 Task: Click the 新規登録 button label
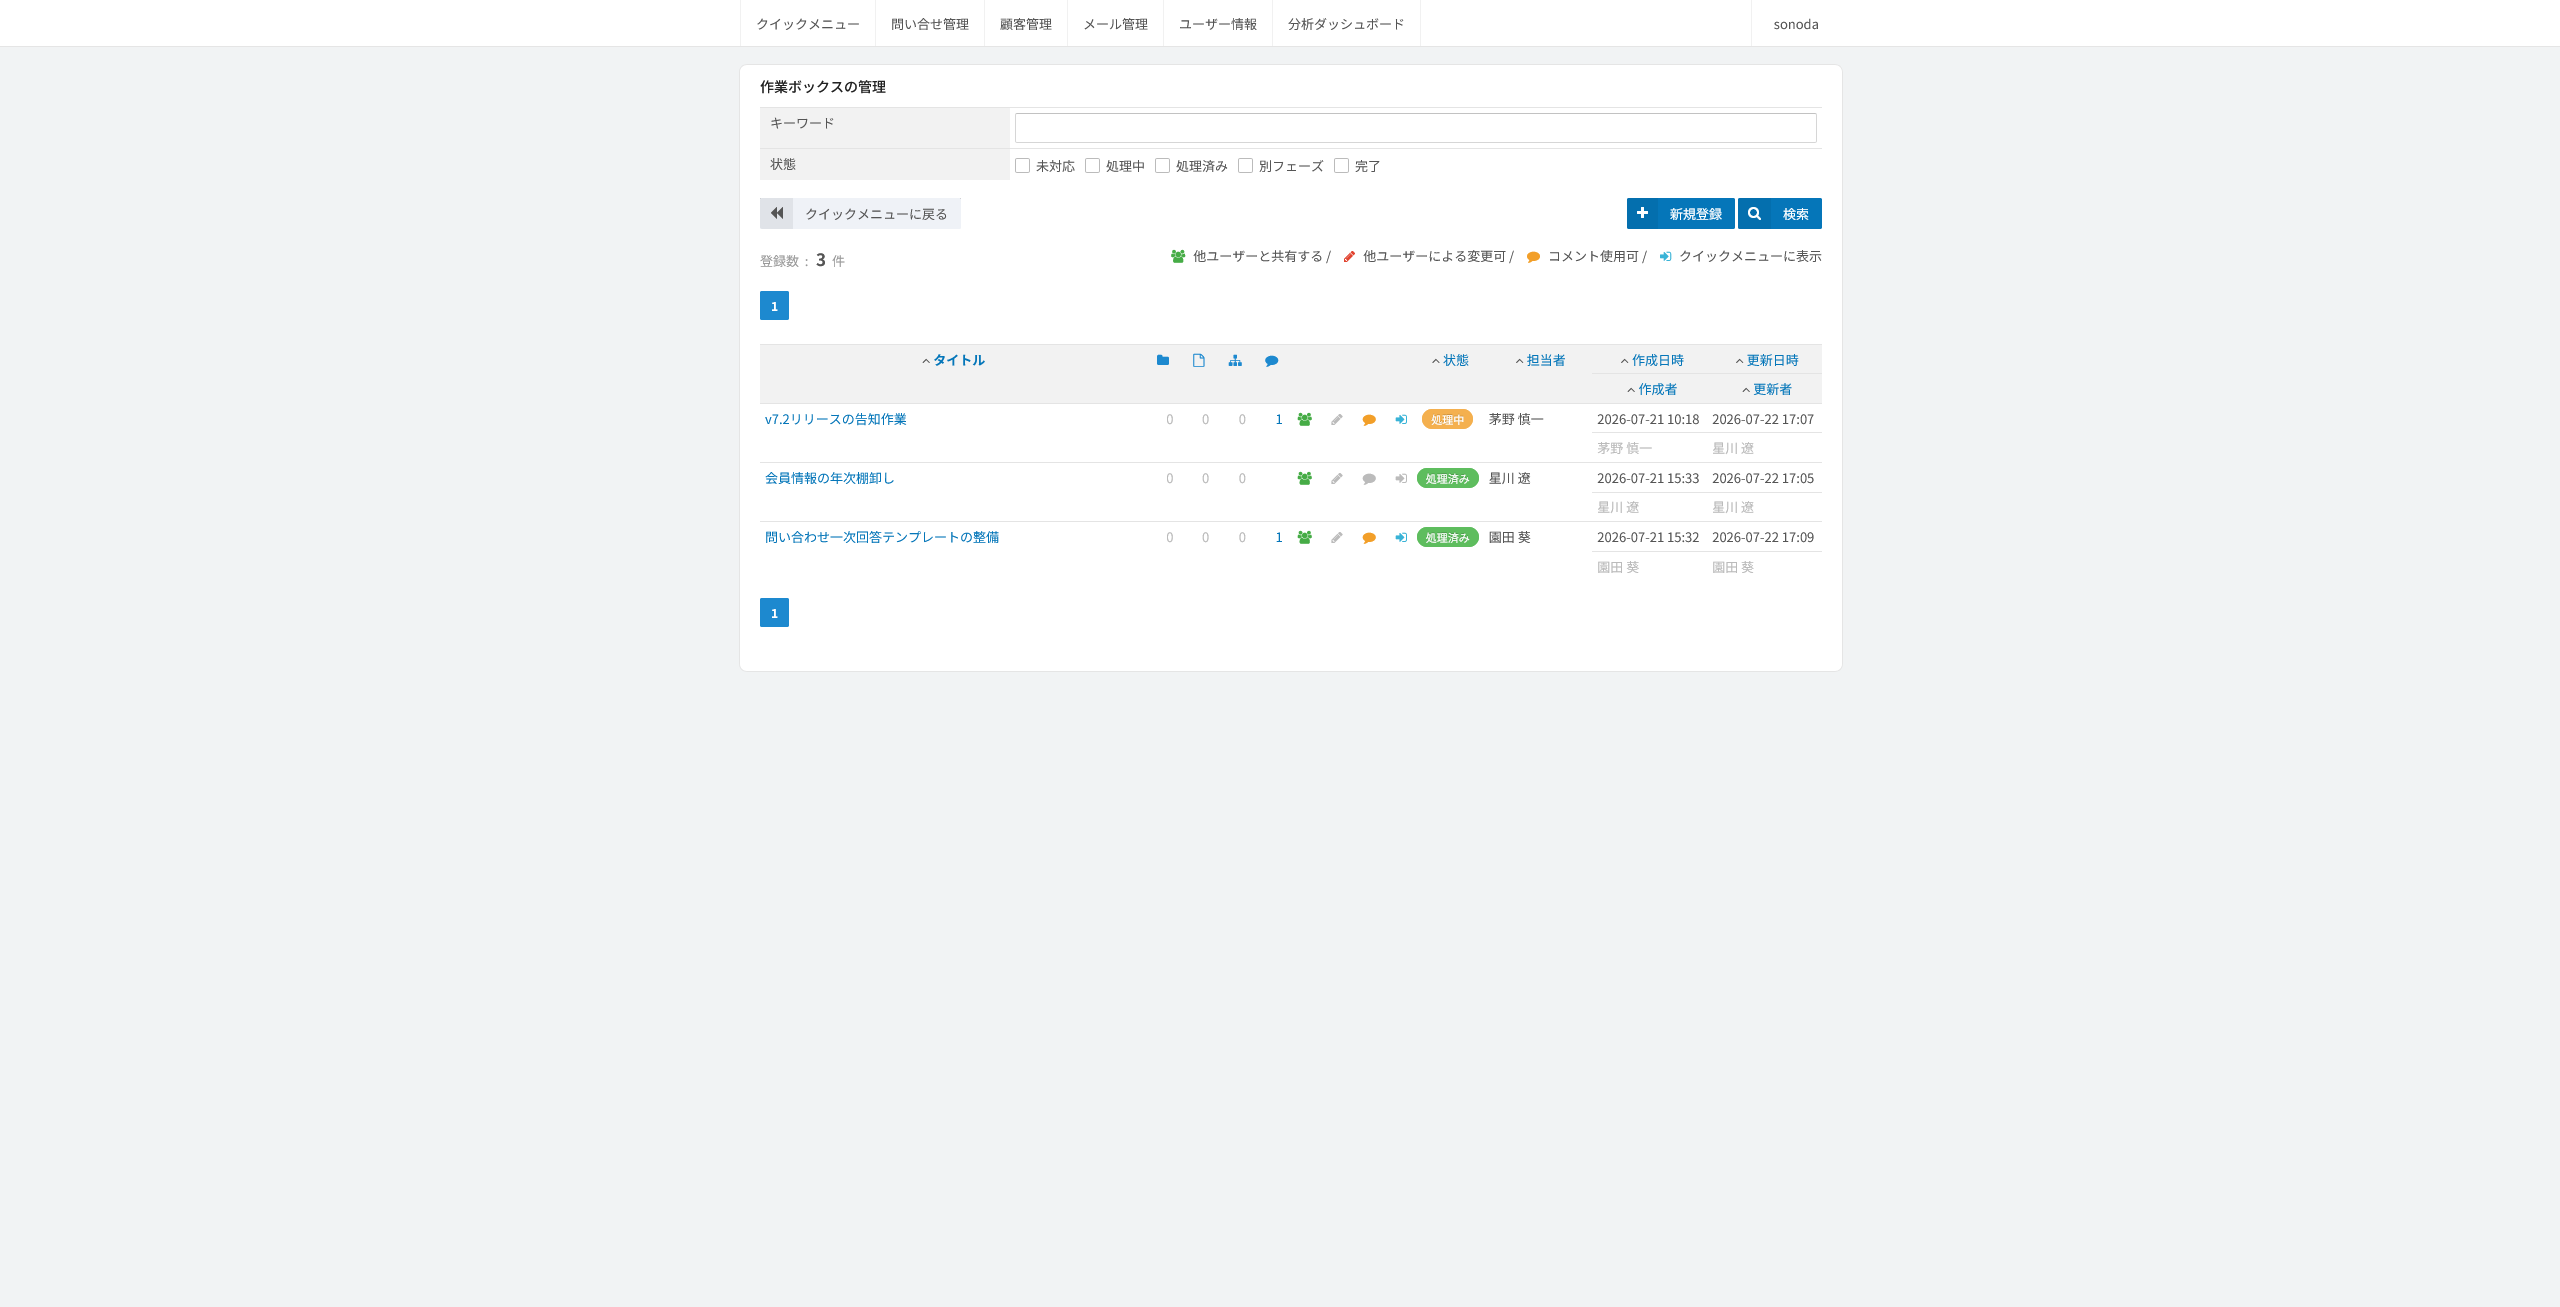click(x=1696, y=214)
